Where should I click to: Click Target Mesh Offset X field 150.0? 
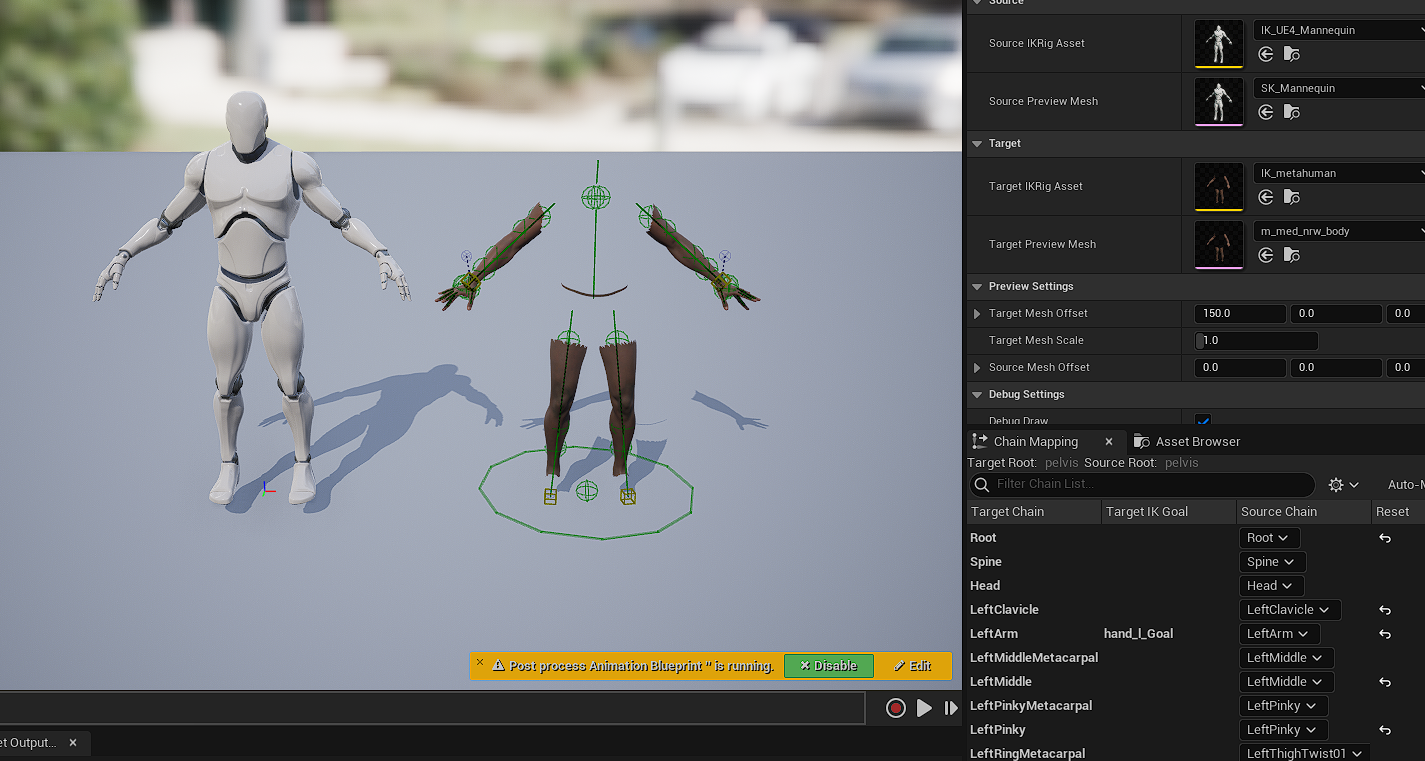coord(1240,313)
